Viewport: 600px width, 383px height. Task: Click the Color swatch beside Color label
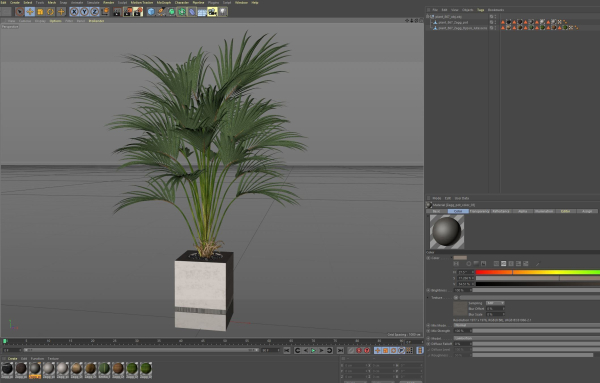460,258
